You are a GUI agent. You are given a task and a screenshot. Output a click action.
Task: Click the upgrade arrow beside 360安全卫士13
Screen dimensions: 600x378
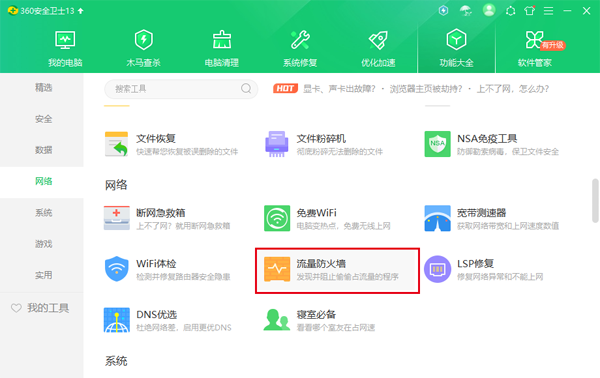[x=80, y=11]
